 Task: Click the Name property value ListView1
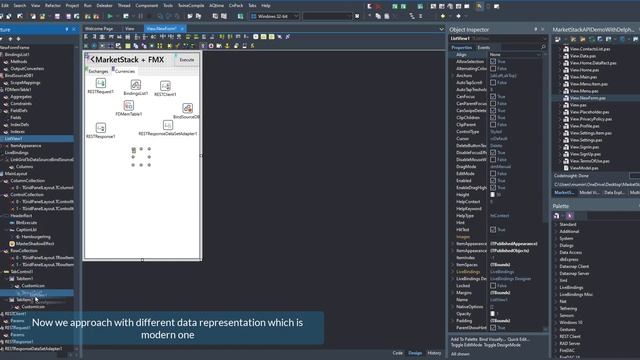pyautogui.click(x=499, y=300)
